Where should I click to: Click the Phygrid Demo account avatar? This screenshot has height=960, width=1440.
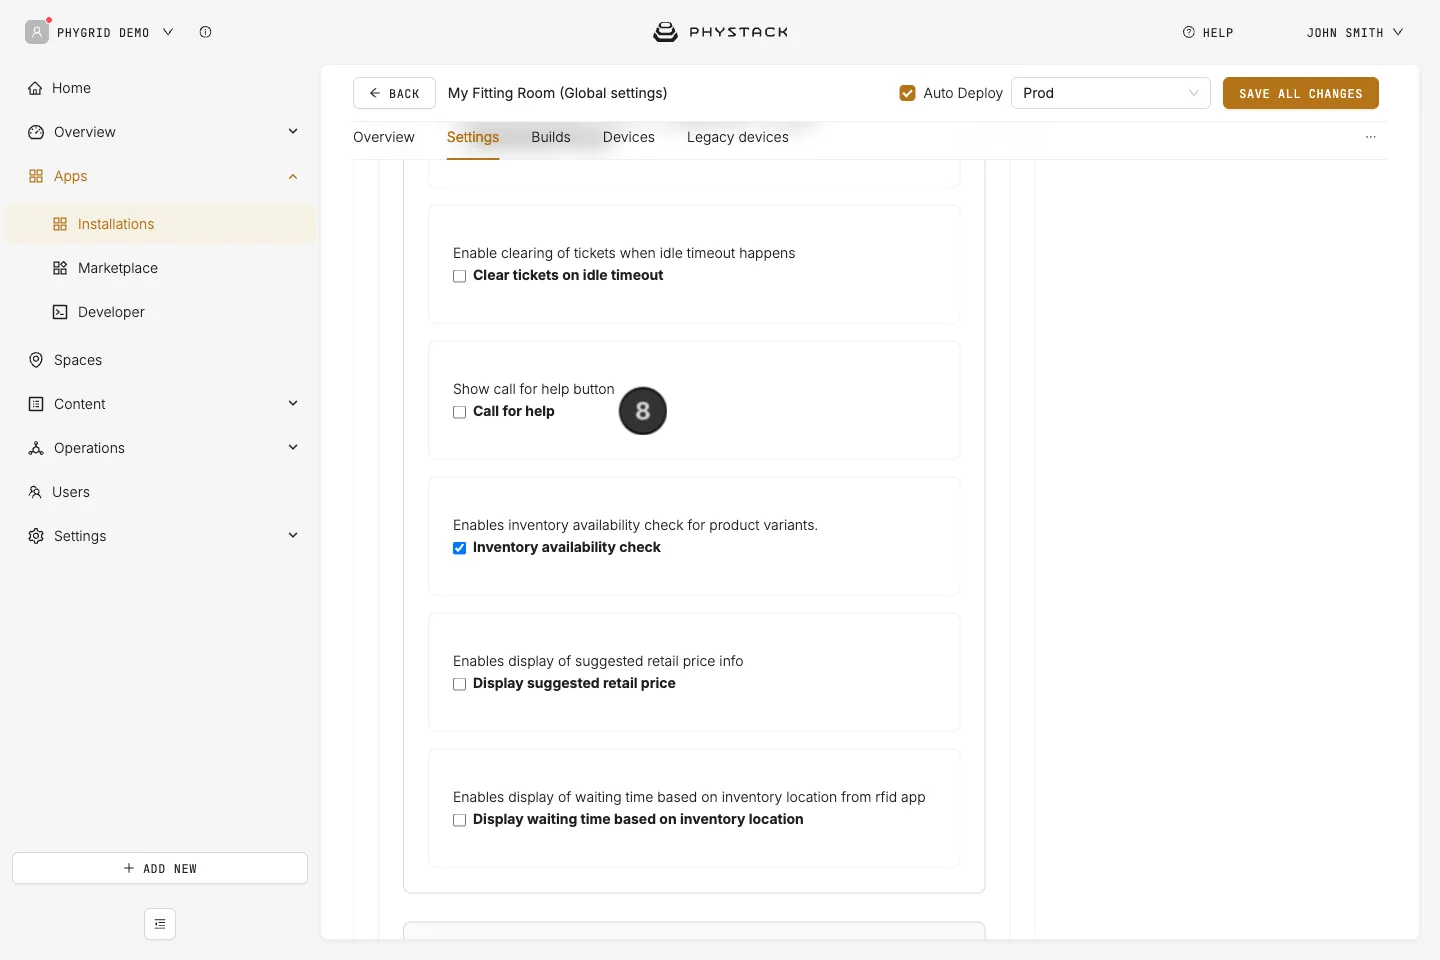pyautogui.click(x=37, y=32)
